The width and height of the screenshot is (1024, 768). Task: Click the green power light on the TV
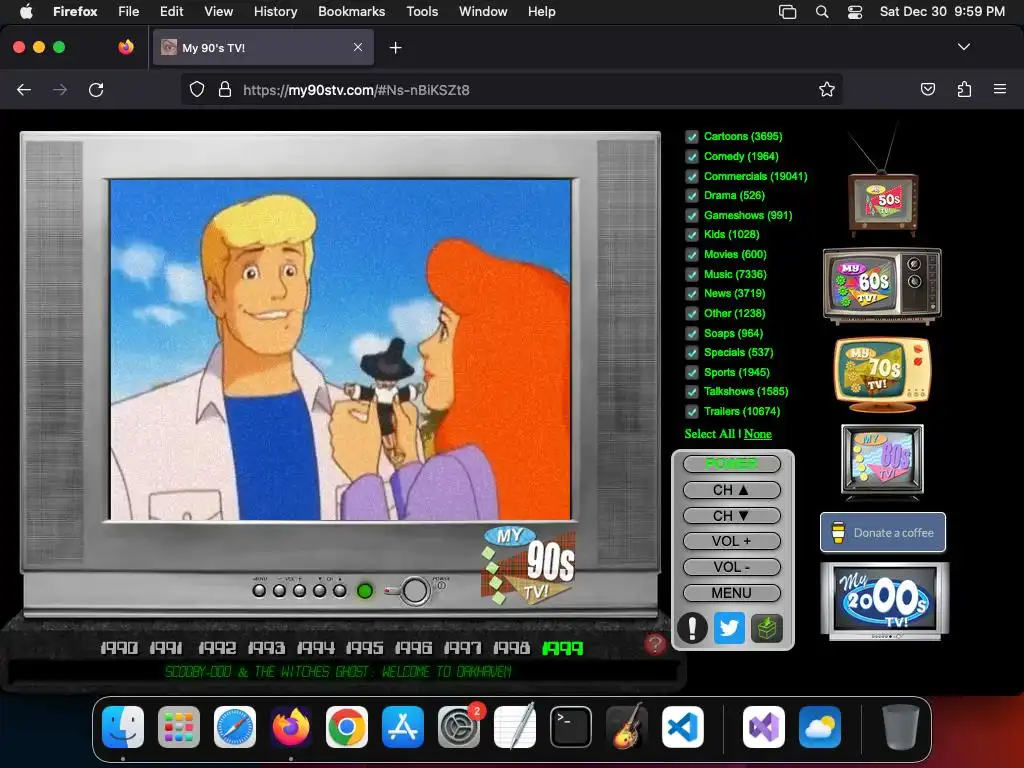click(x=365, y=591)
